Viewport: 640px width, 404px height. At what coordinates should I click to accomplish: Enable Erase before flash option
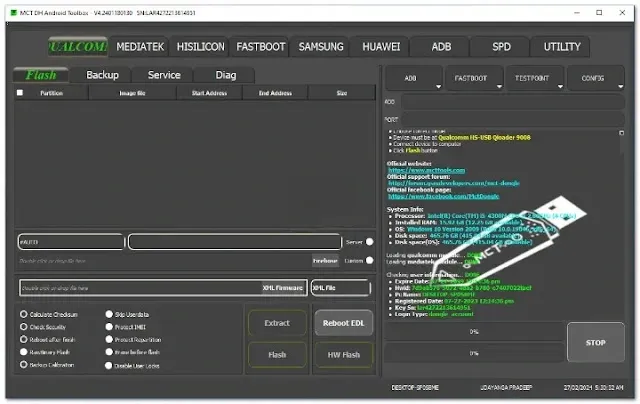(x=109, y=351)
